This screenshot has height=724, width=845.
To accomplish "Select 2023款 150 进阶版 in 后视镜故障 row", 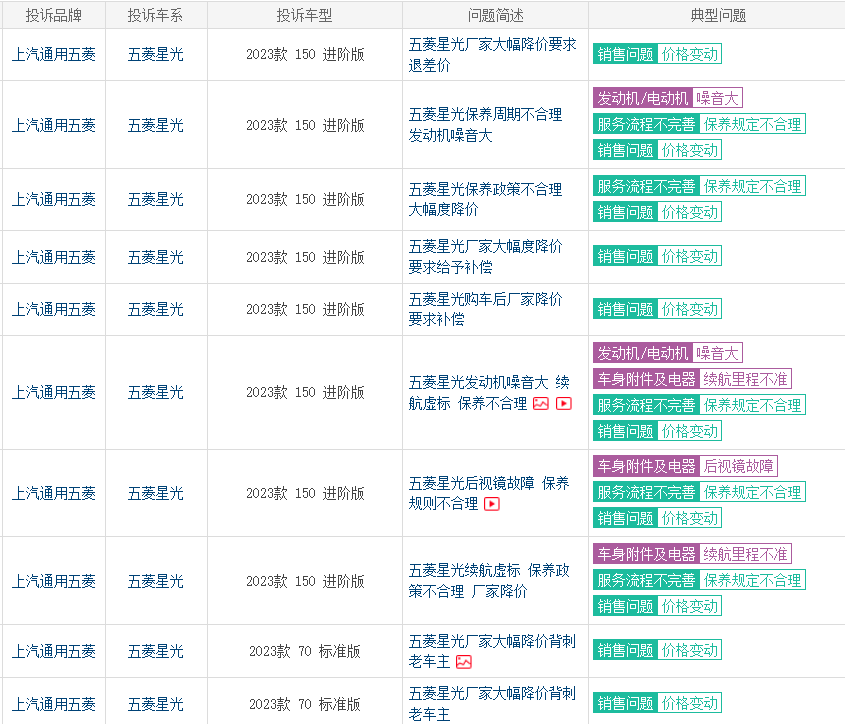I will [x=305, y=493].
